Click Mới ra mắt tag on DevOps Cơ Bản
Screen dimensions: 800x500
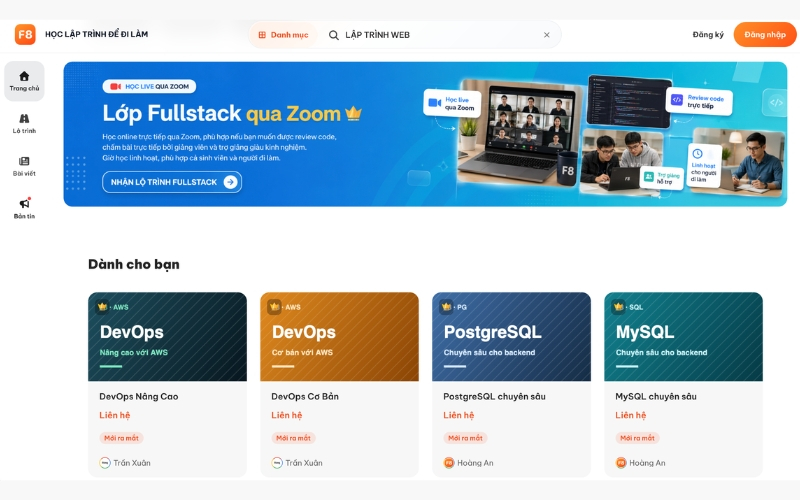[293, 438]
